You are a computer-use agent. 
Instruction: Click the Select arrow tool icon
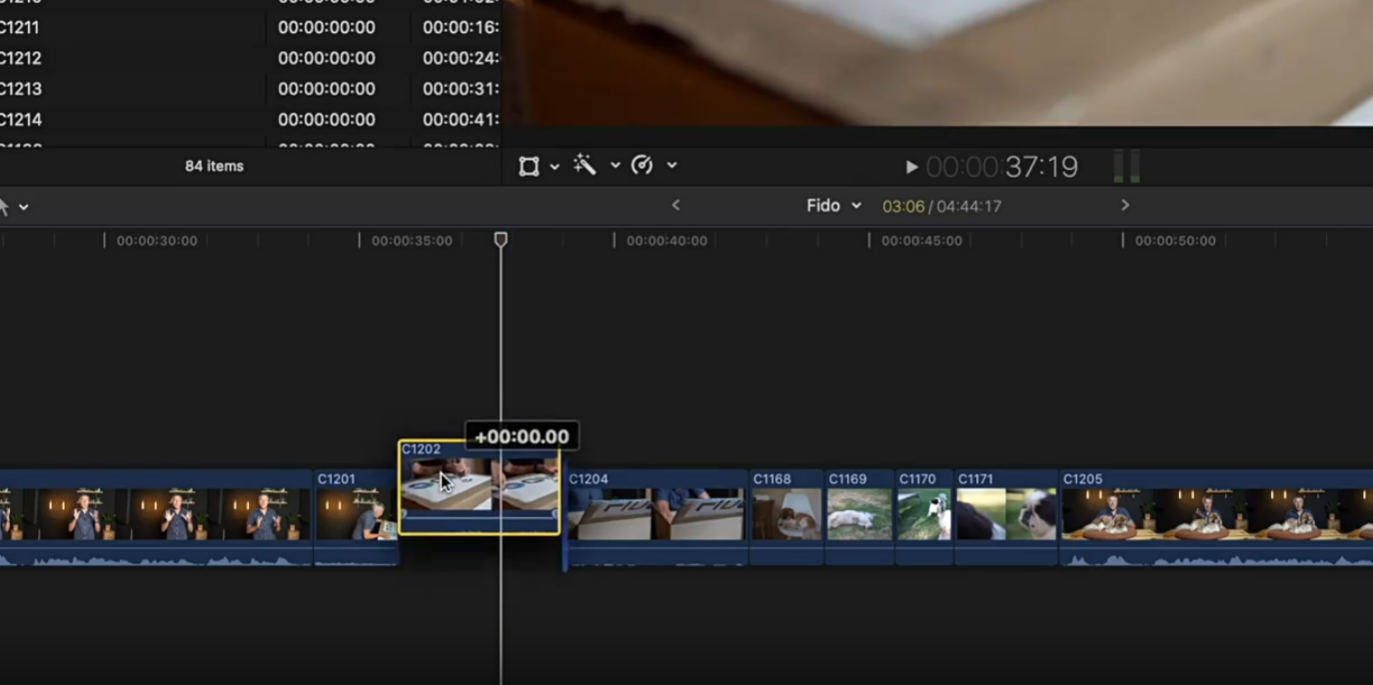4,207
